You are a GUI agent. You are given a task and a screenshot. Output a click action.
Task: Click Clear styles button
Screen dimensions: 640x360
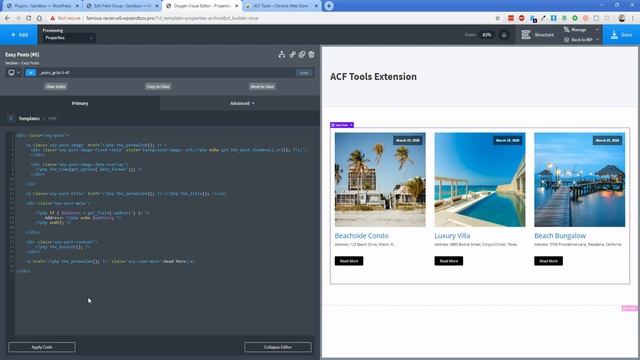56,87
